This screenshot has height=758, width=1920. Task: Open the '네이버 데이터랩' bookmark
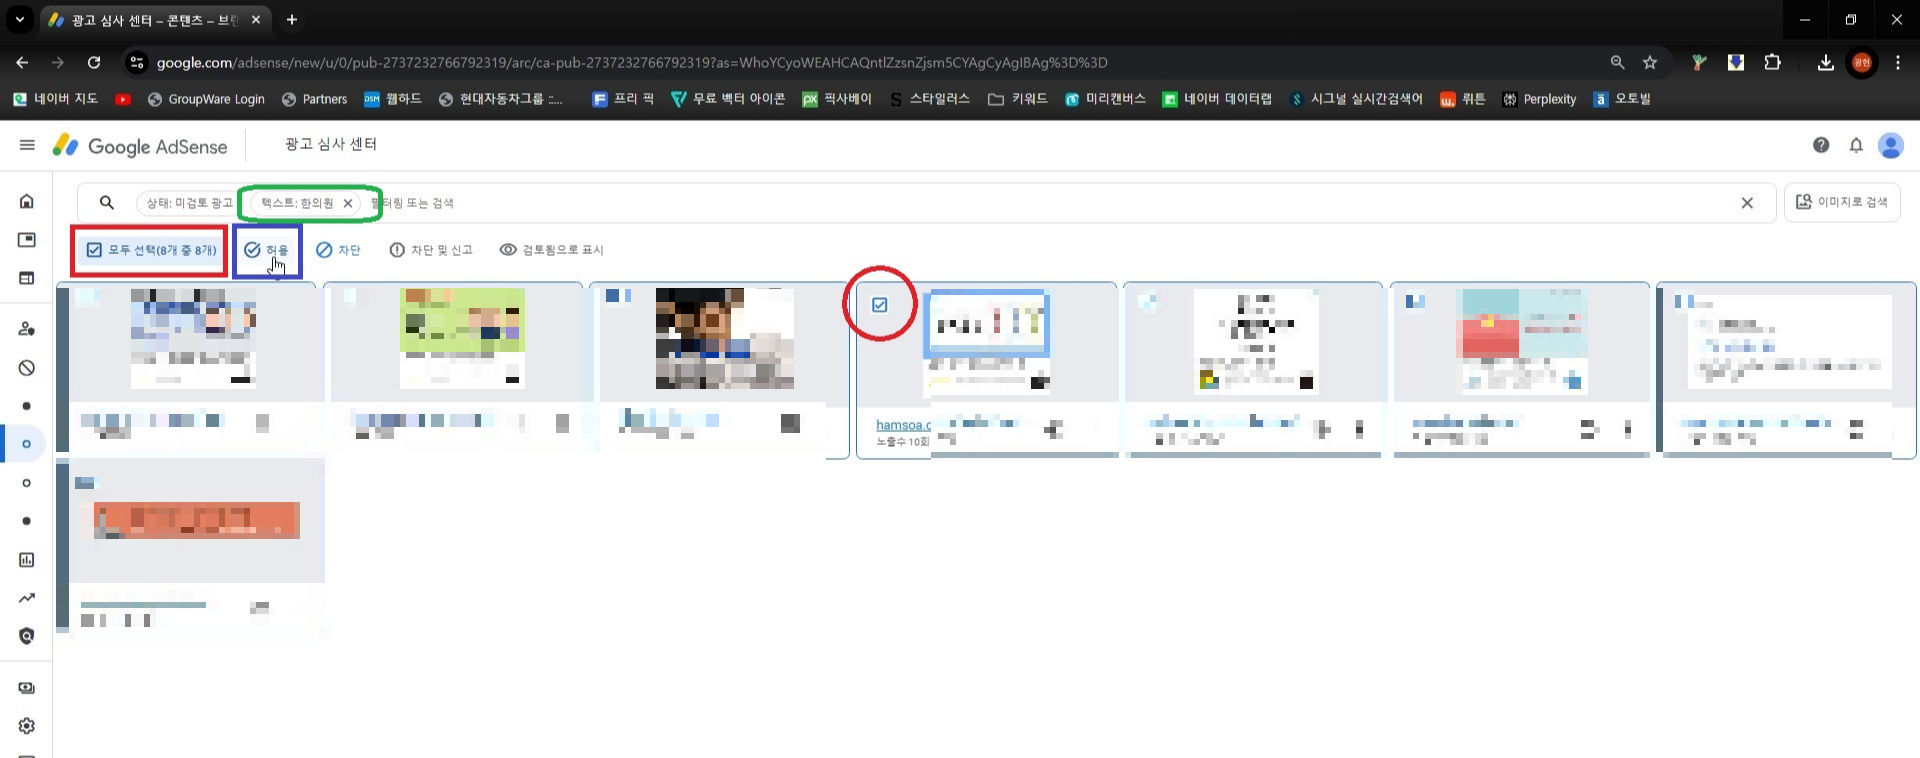pyautogui.click(x=1217, y=99)
